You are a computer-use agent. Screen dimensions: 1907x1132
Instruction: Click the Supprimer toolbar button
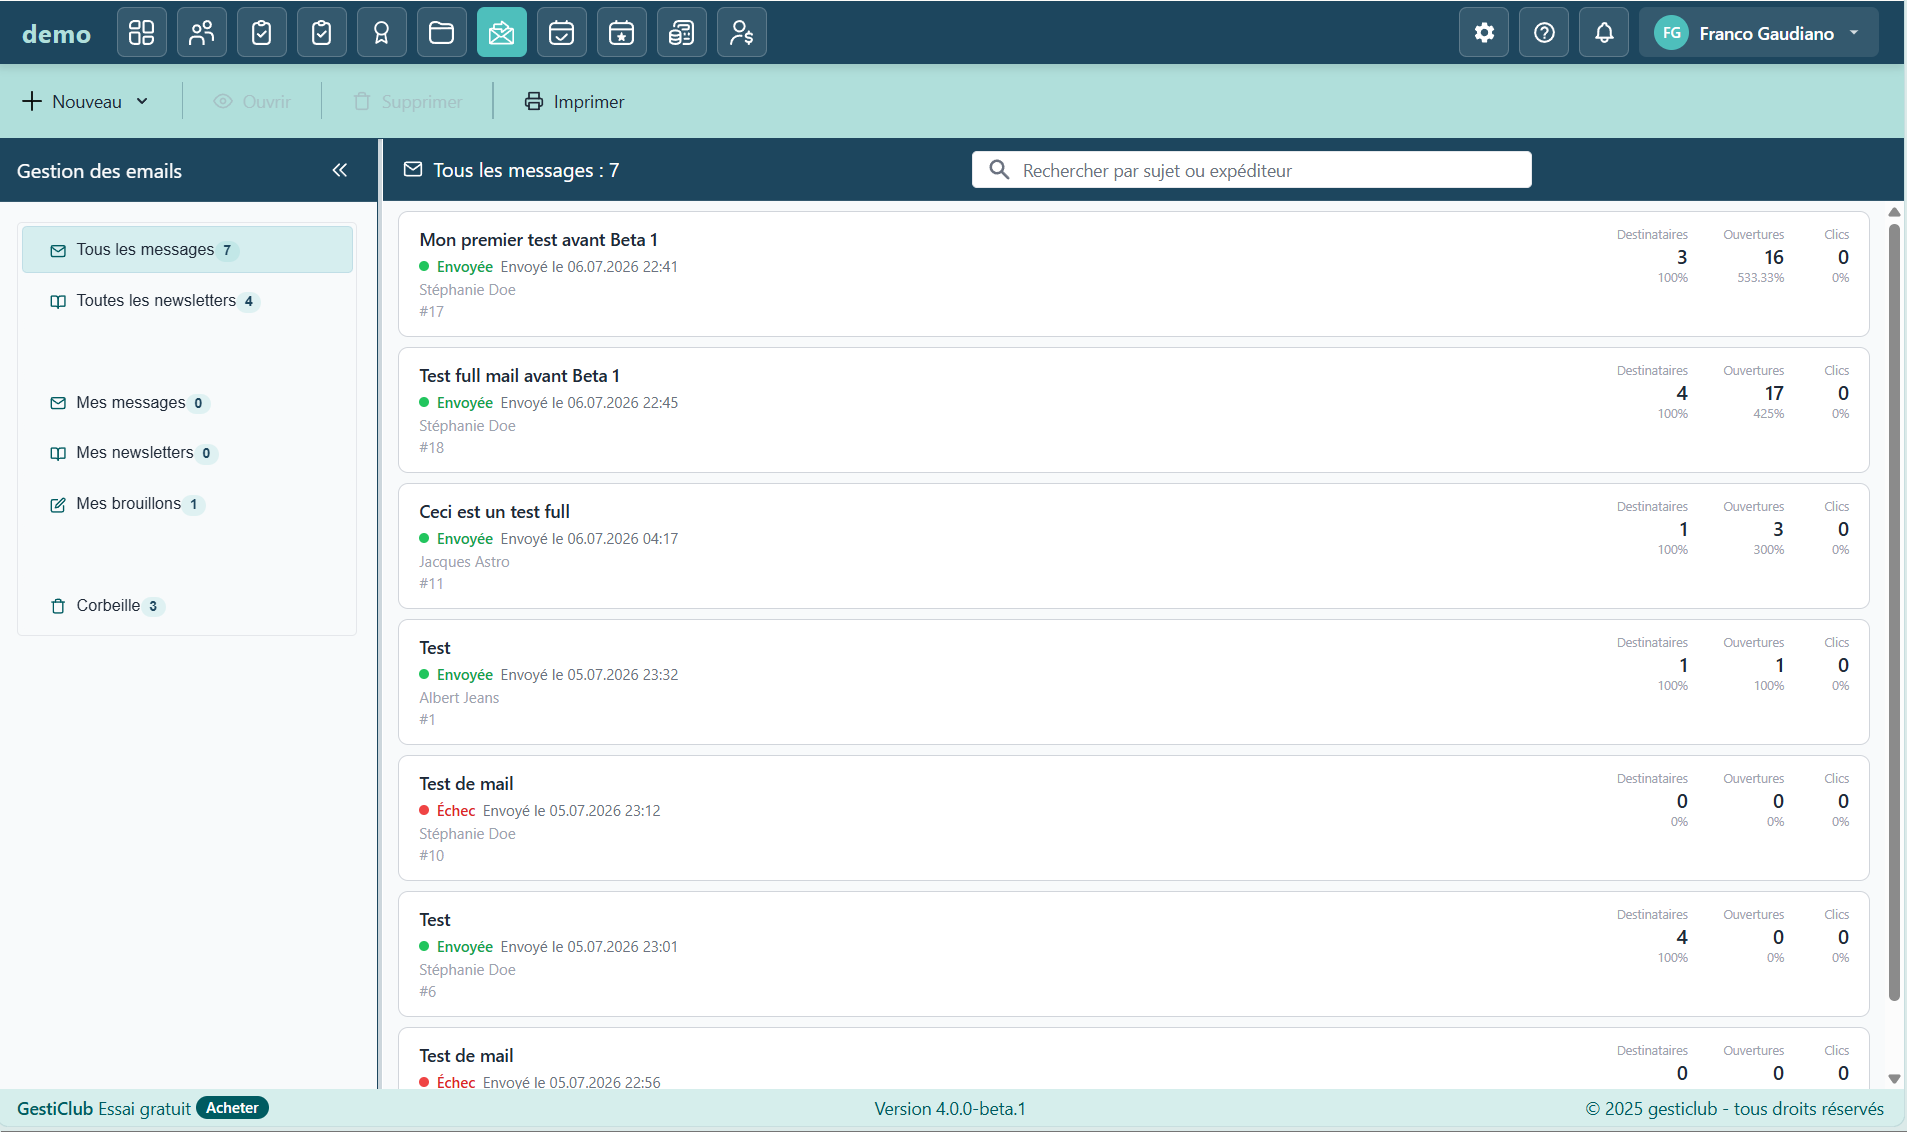coord(408,101)
